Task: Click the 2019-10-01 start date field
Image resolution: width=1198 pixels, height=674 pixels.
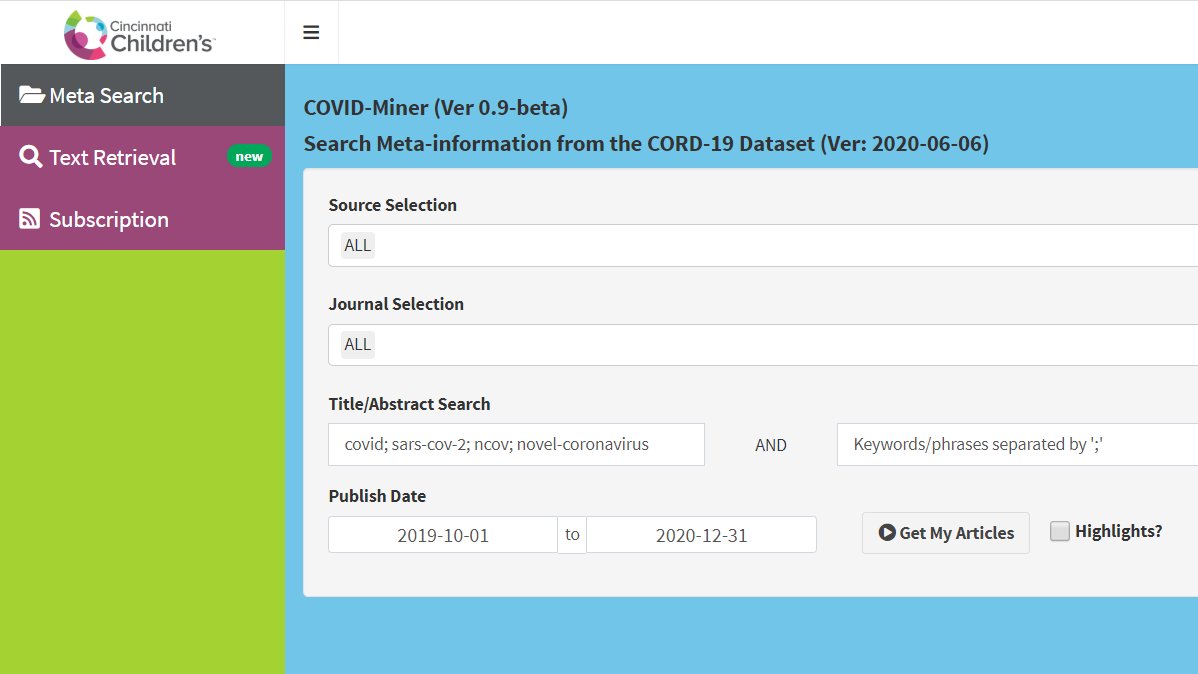Action: click(x=443, y=535)
